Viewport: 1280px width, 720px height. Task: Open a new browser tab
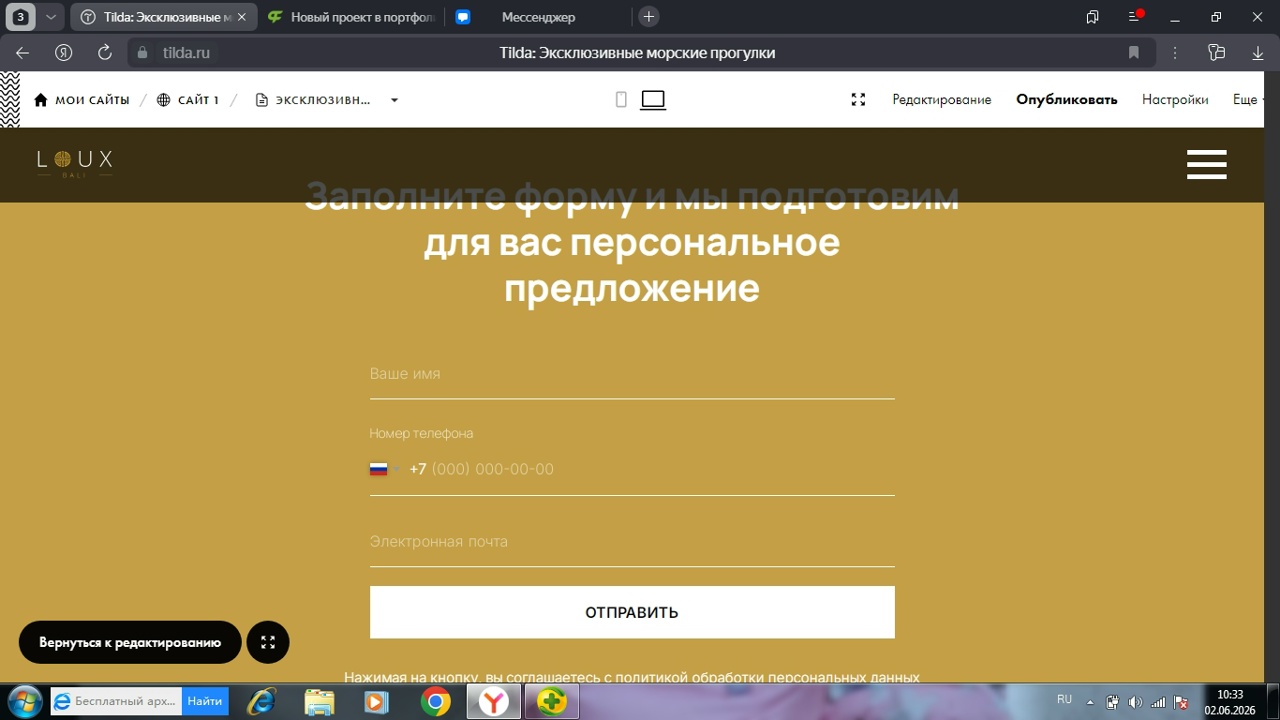pos(648,17)
